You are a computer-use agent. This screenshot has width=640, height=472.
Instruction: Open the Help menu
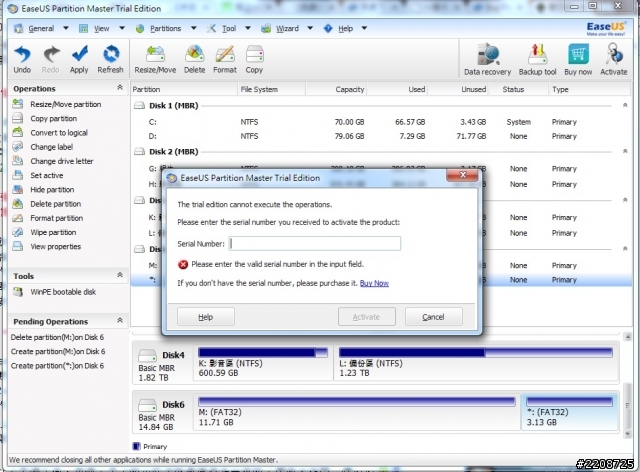pos(345,29)
